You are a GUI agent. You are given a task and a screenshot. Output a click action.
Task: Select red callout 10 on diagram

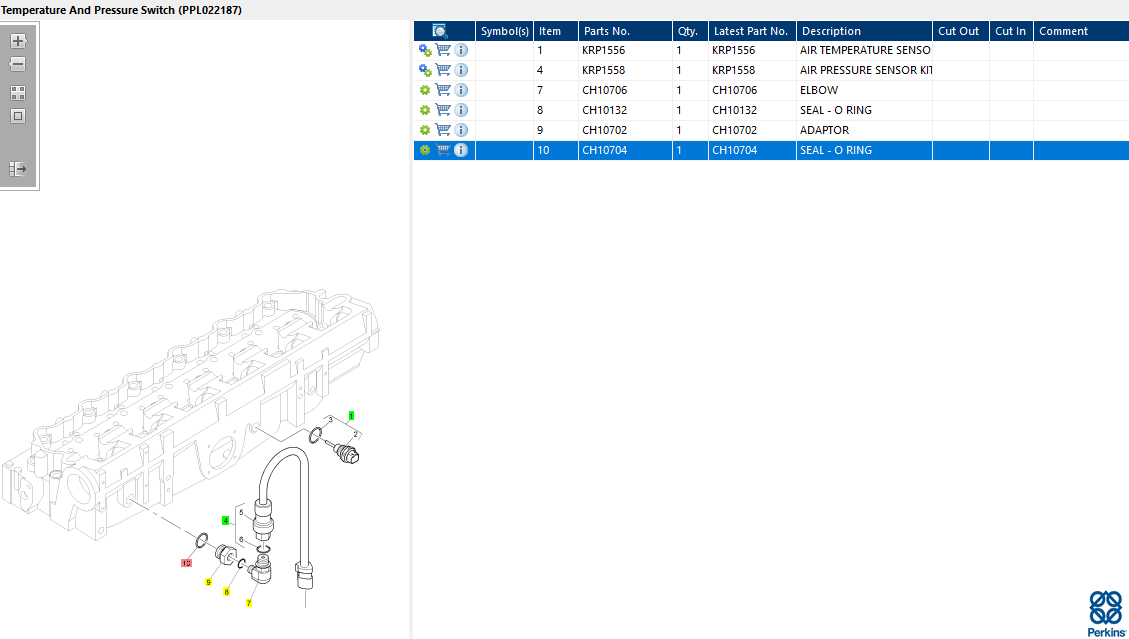[x=186, y=563]
